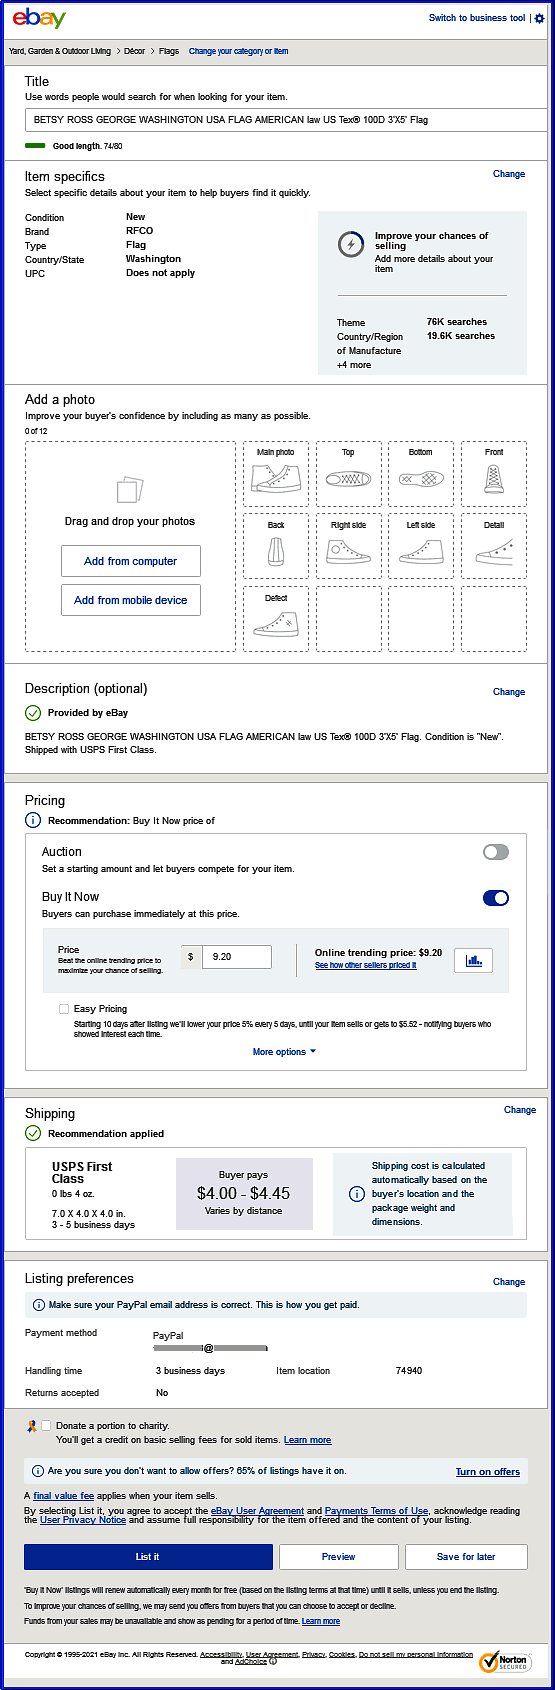Click the Cookies footer link
Viewport: 555px width, 1690px height.
[x=342, y=1655]
